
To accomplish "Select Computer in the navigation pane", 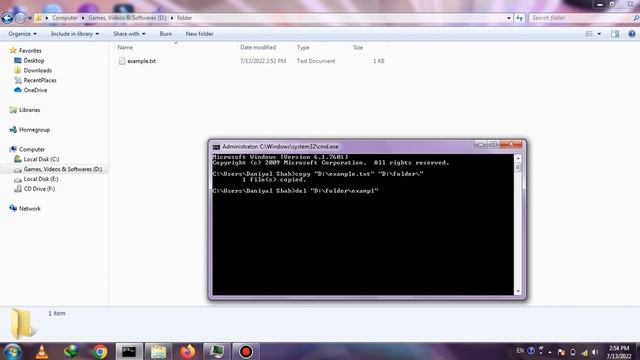I will pos(31,149).
